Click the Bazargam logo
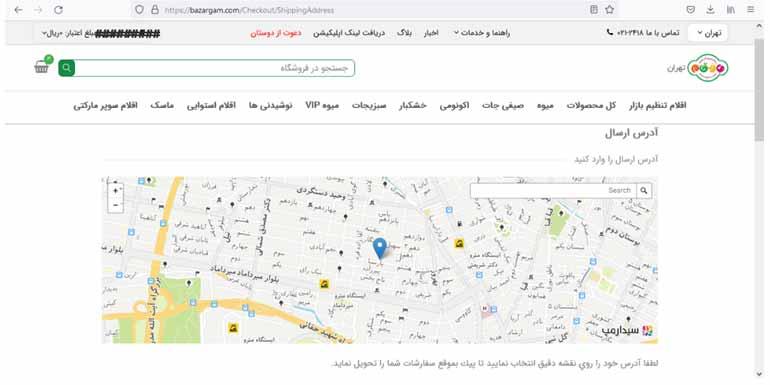The image size is (770, 385). [708, 68]
